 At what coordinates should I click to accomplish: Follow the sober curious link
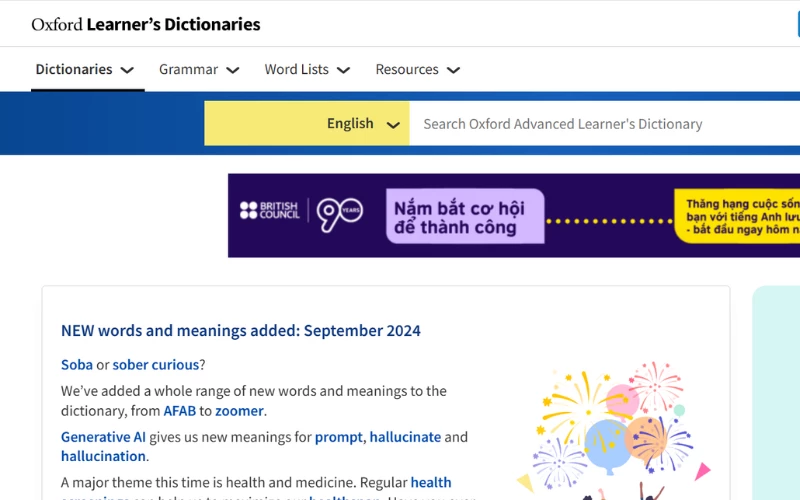156,365
